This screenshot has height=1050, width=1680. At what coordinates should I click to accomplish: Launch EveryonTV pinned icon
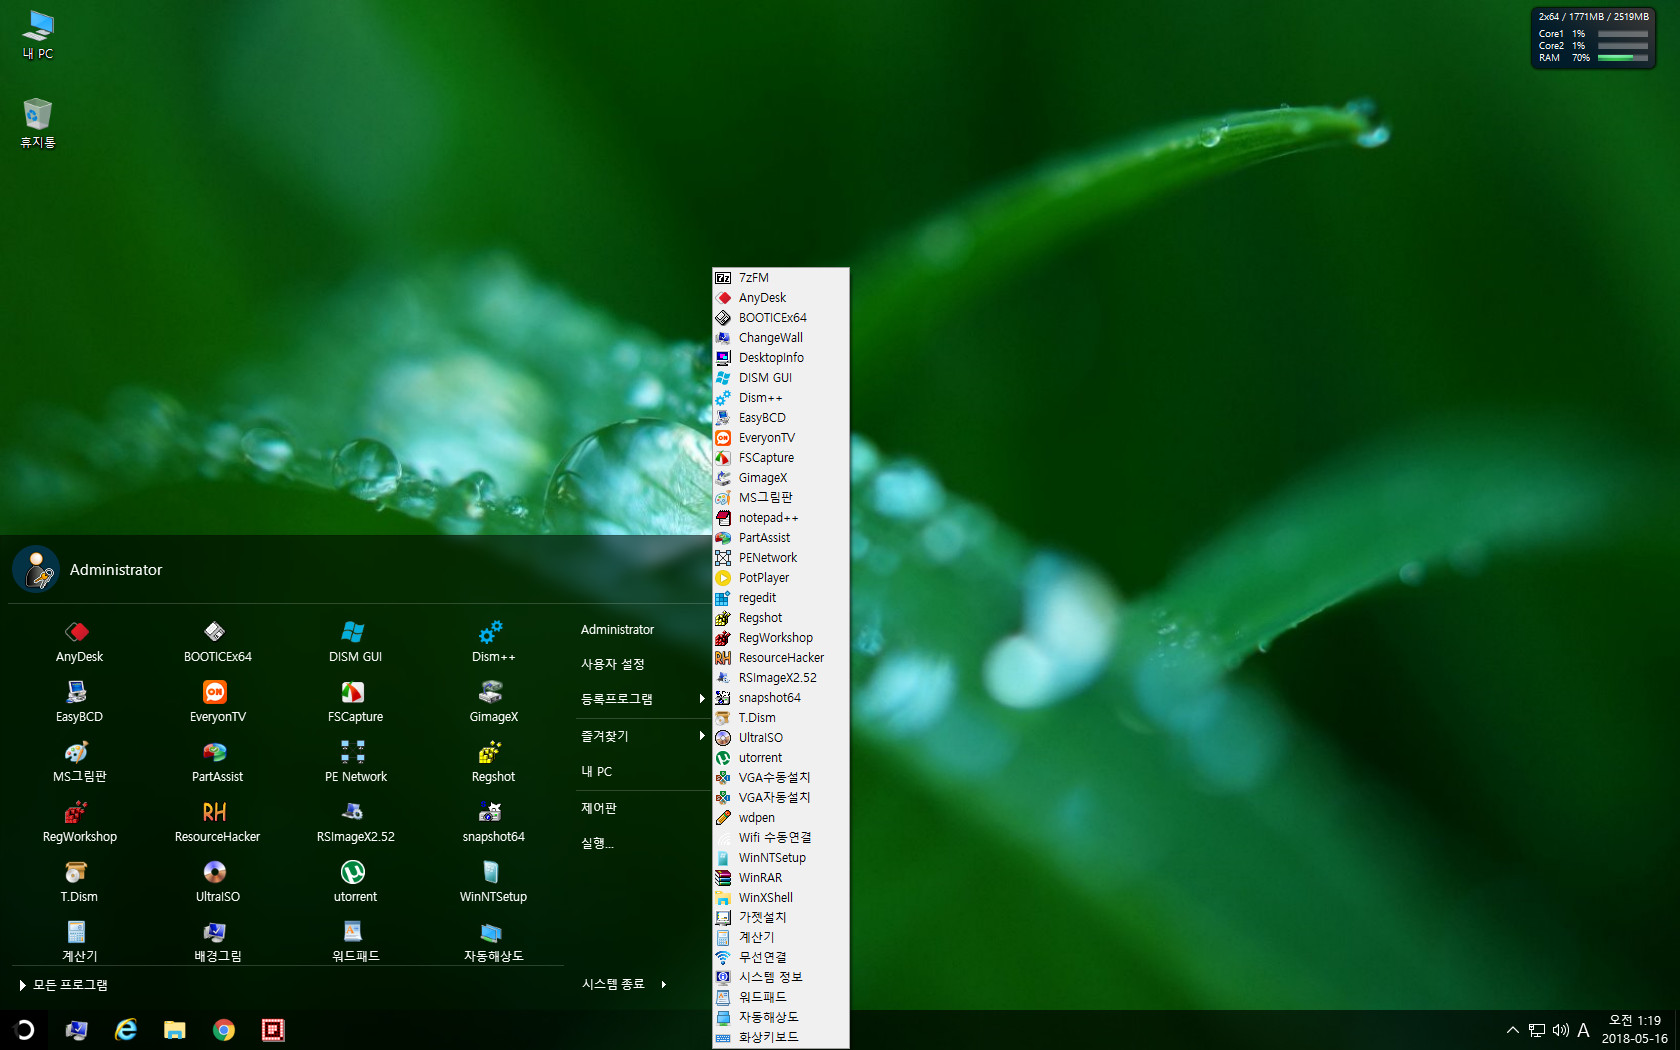[x=217, y=702]
